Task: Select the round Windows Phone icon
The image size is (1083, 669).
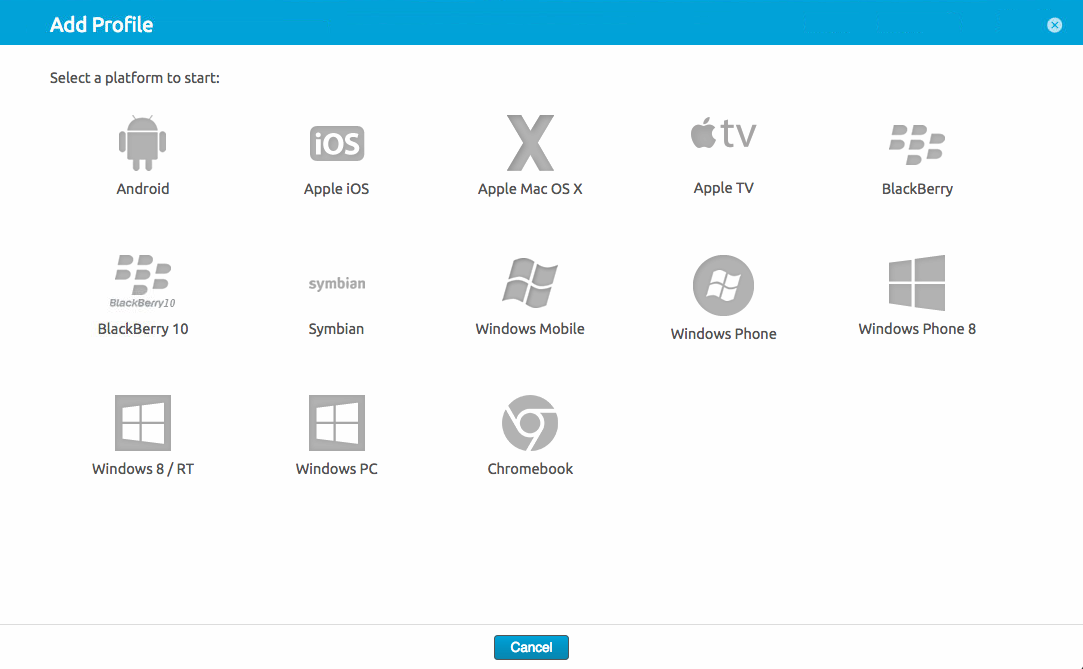Action: [723, 285]
